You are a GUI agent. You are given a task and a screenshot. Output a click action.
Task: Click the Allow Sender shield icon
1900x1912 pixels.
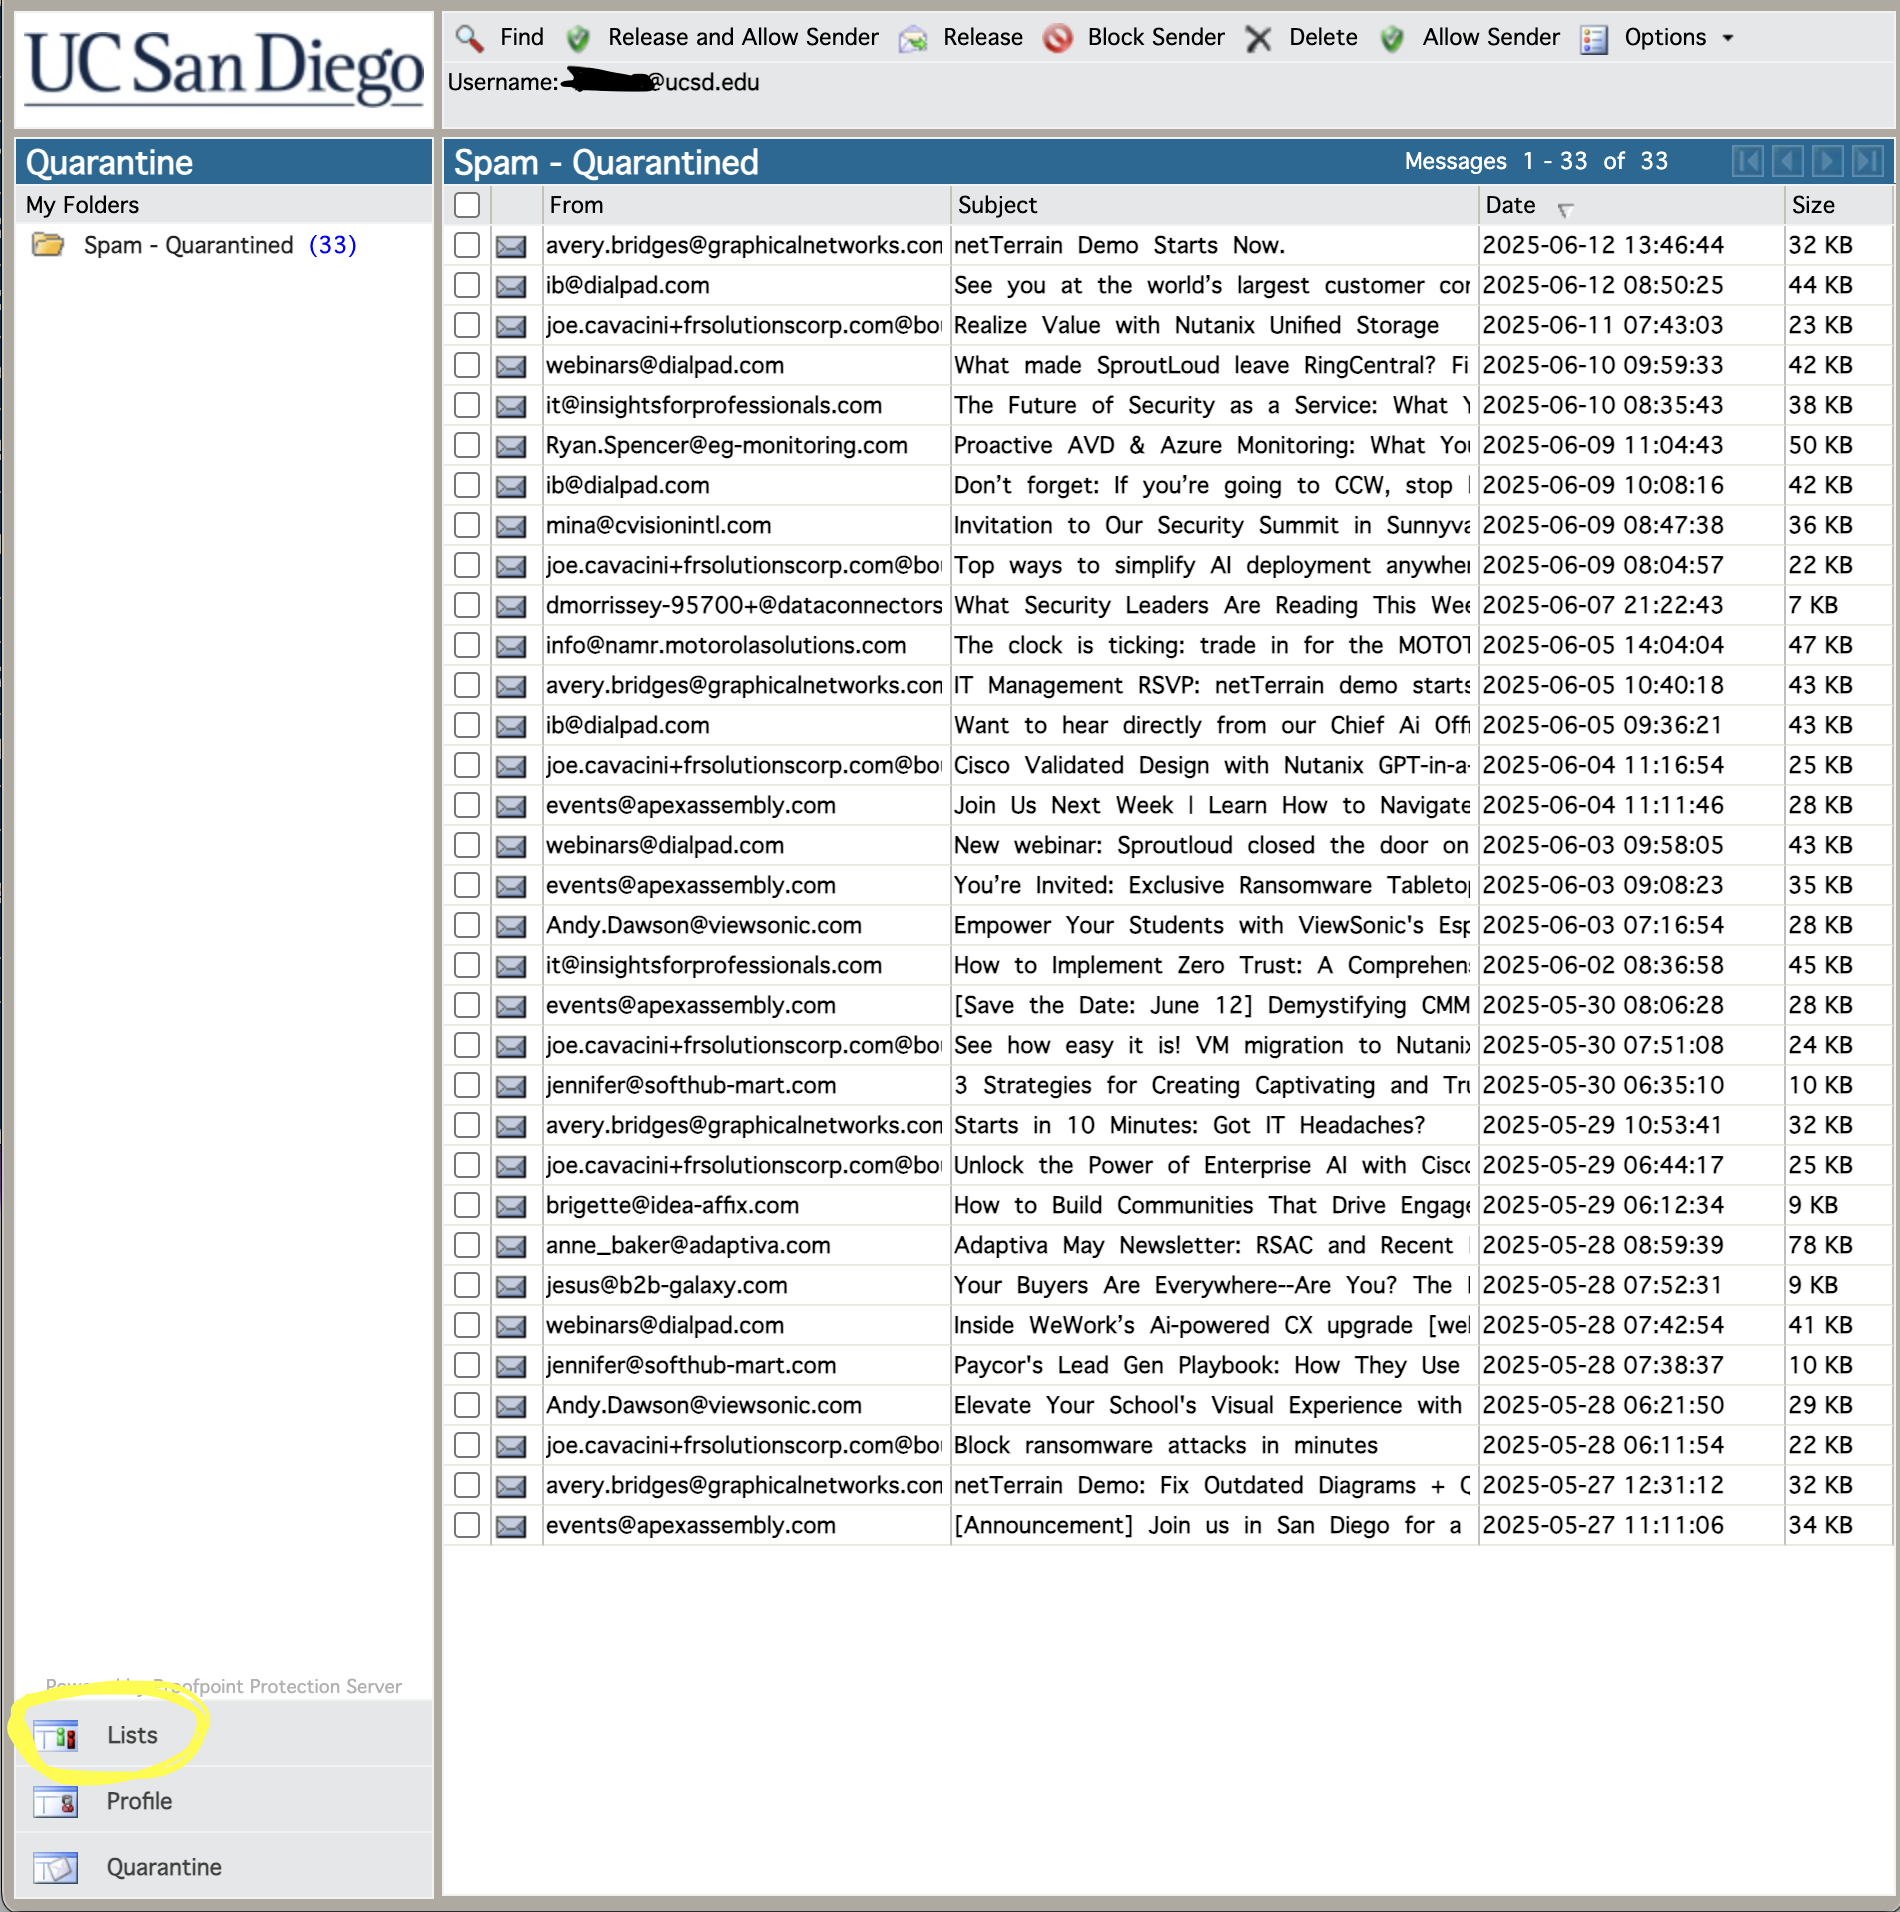pyautogui.click(x=1392, y=38)
